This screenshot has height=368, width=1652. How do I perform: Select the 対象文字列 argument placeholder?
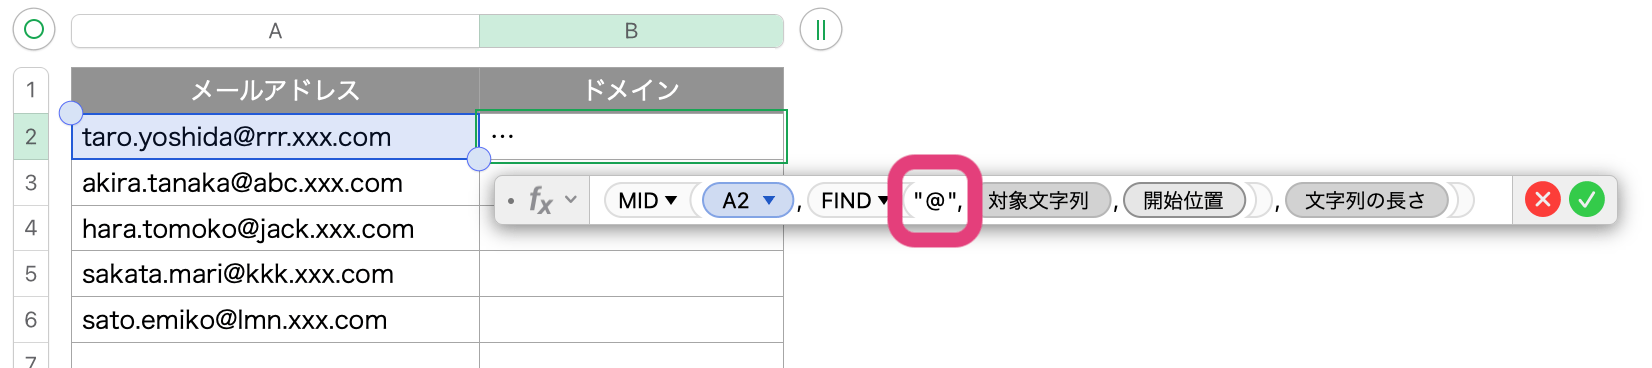pyautogui.click(x=1040, y=201)
